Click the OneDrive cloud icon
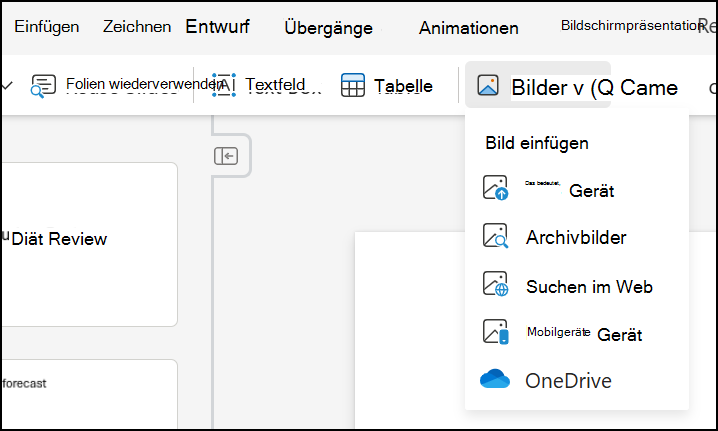Screen dimensions: 718x431 (495, 379)
